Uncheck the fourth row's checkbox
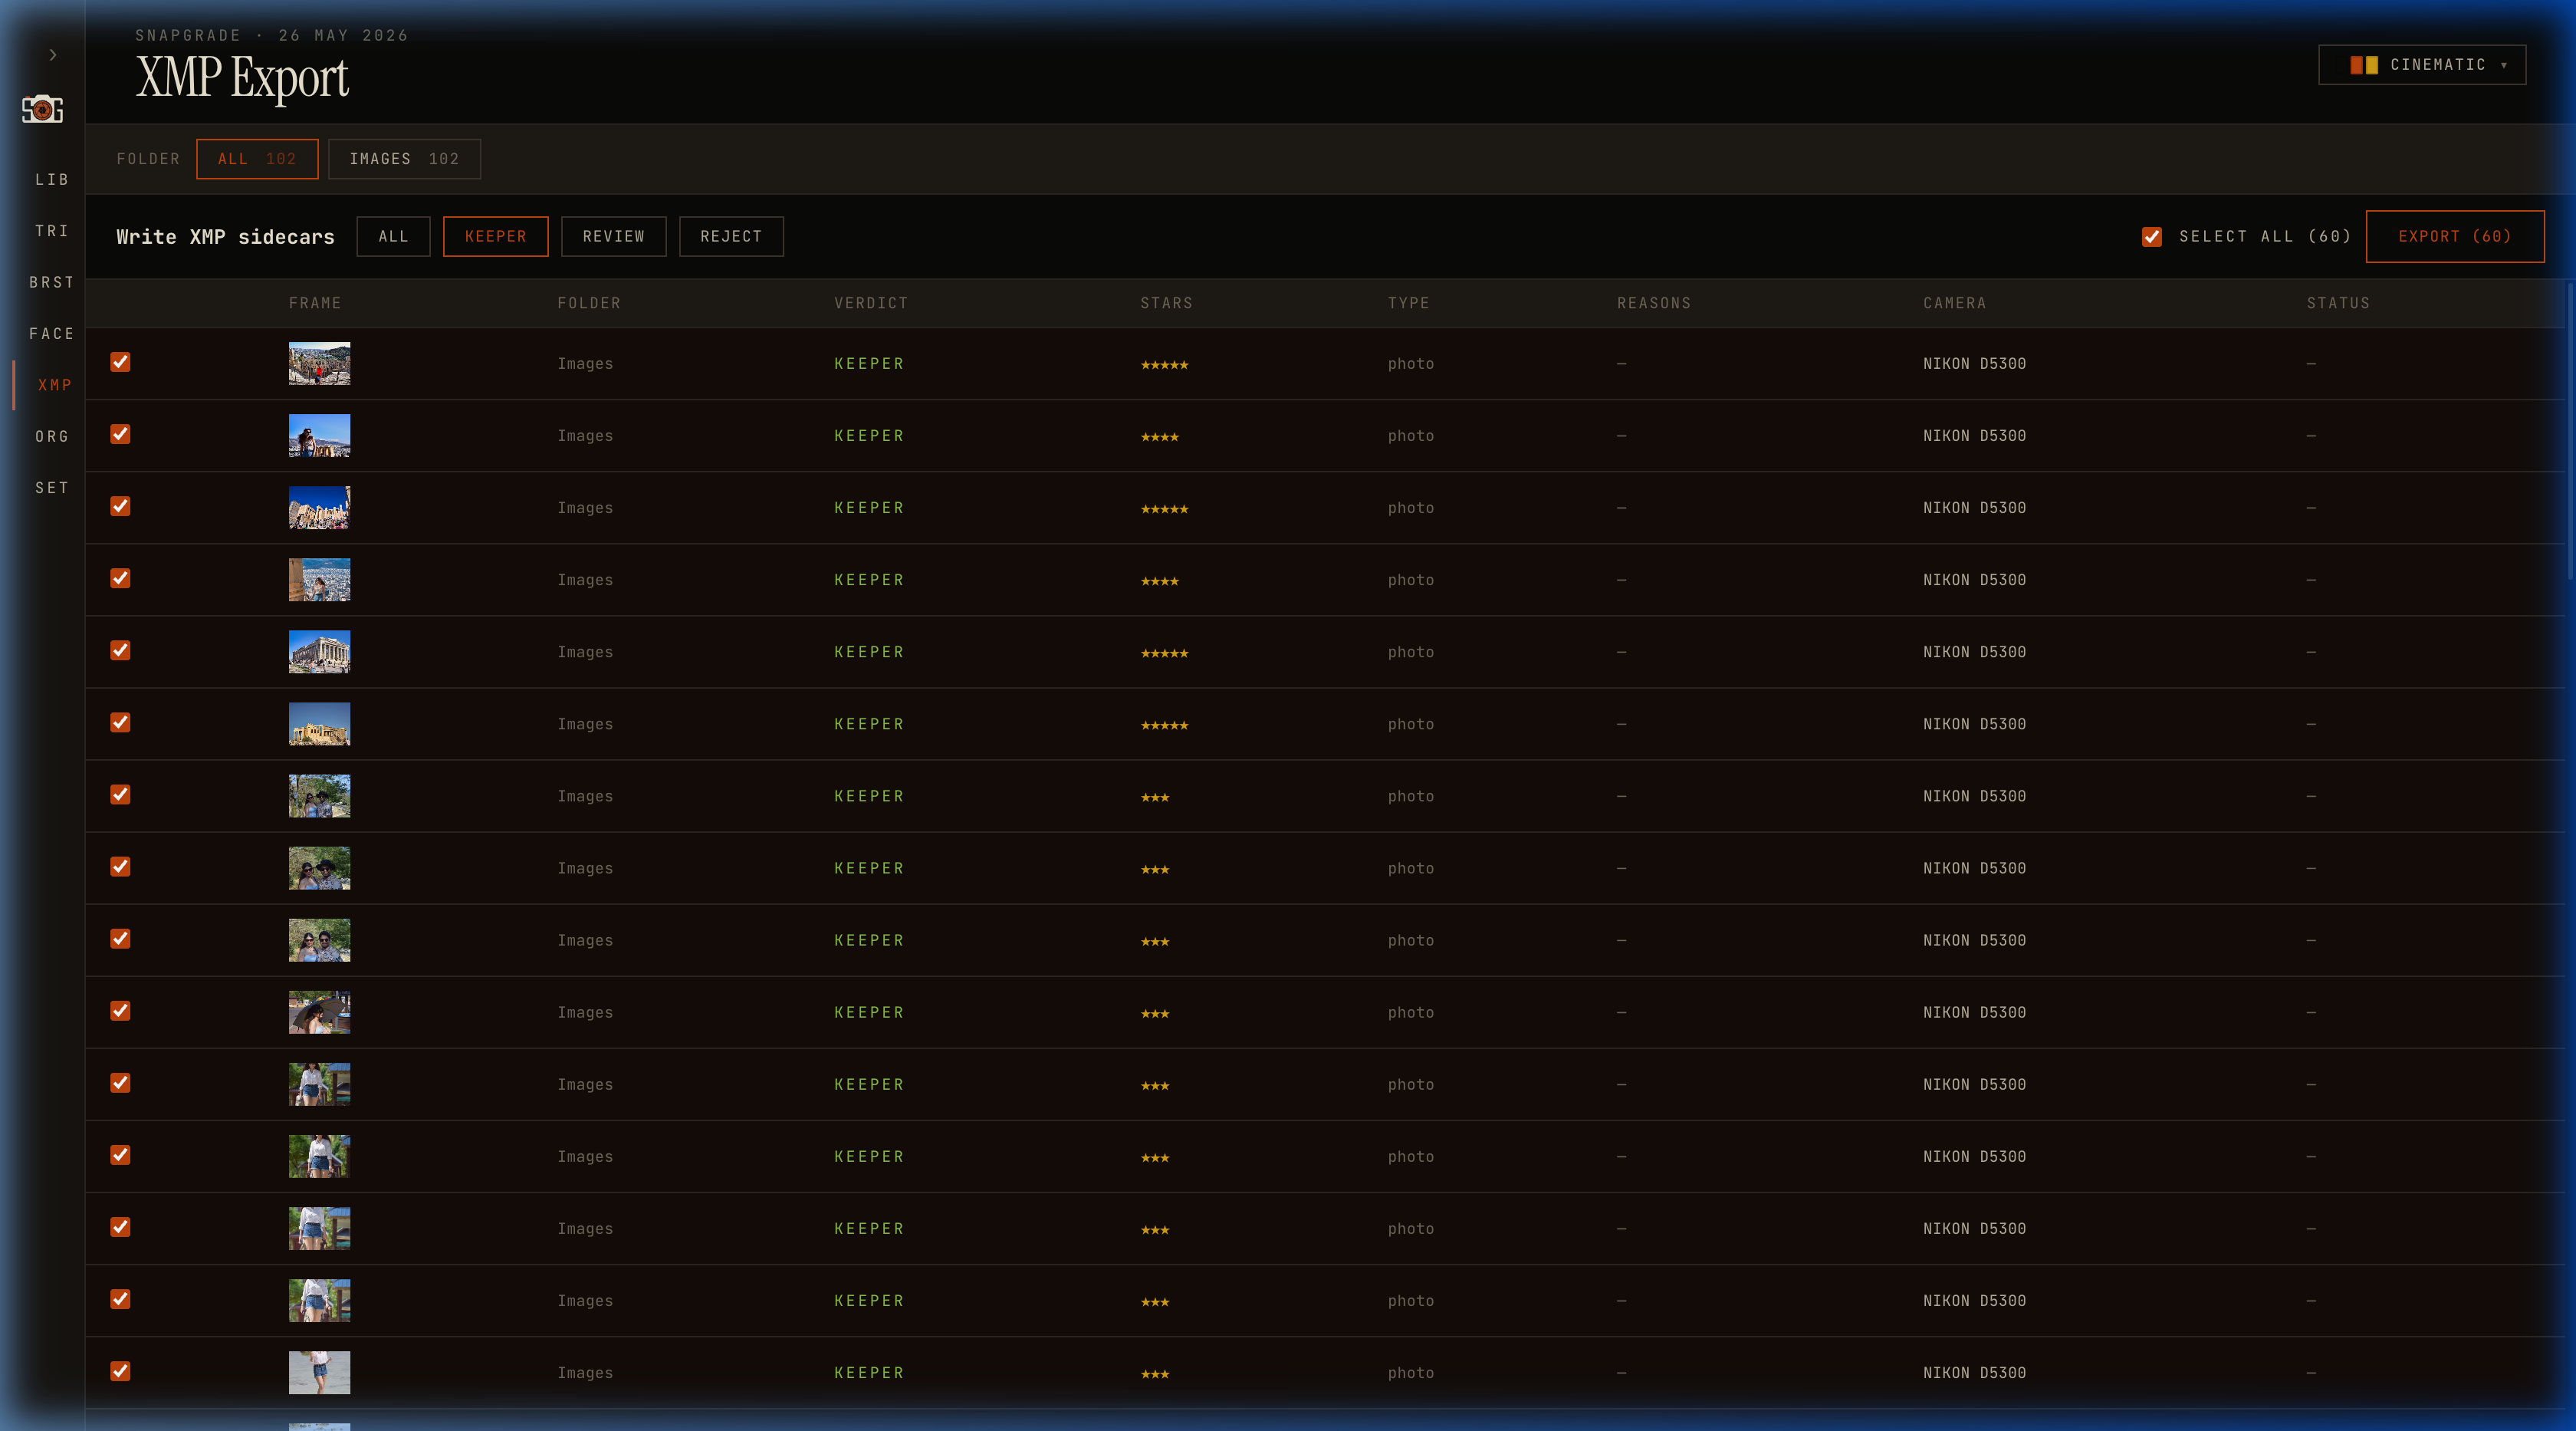 120,578
